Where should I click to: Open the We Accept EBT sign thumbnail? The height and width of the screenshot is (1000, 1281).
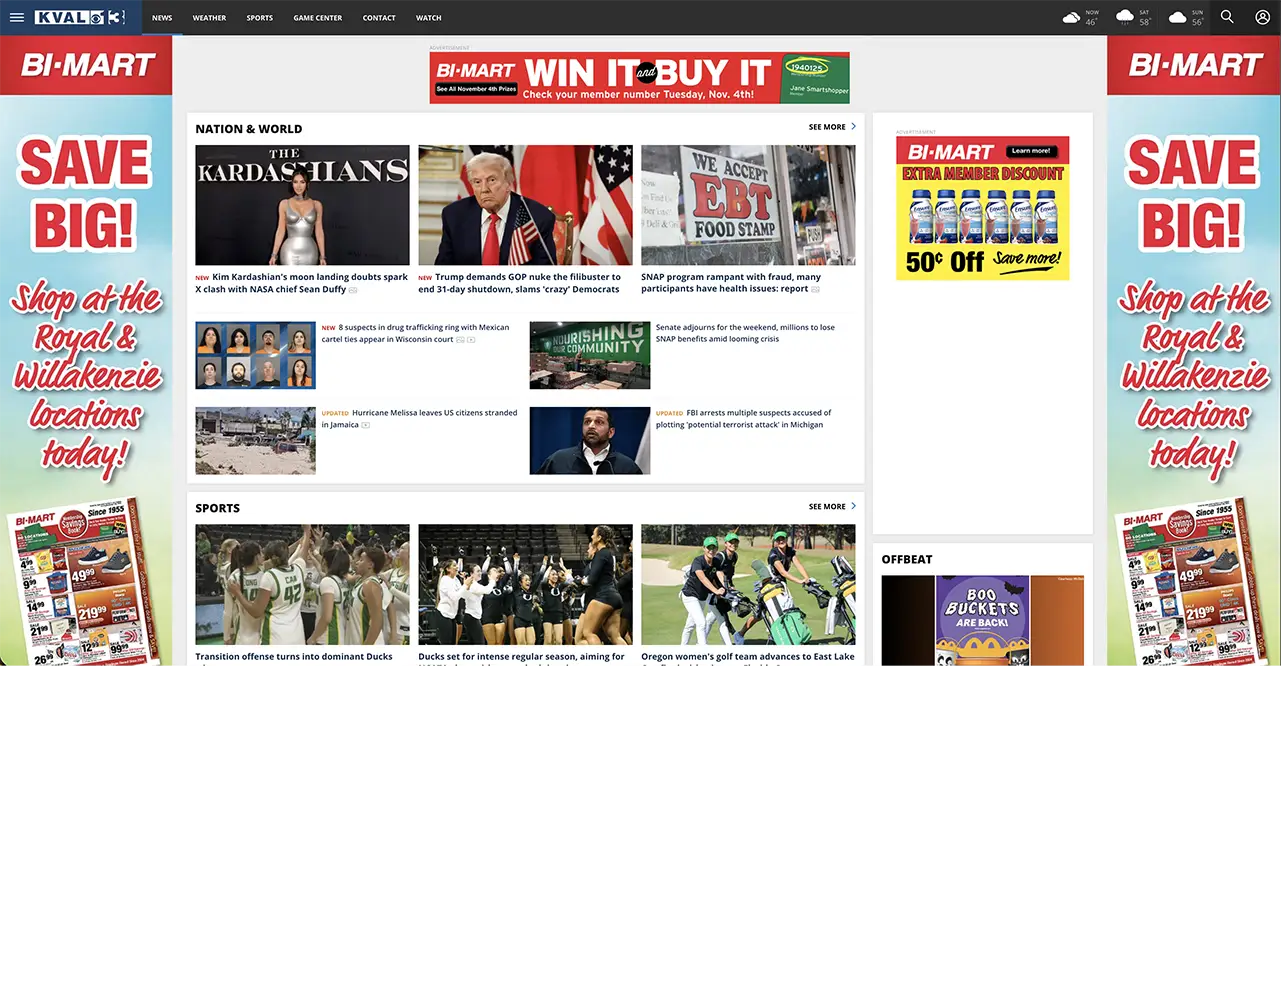(x=748, y=205)
